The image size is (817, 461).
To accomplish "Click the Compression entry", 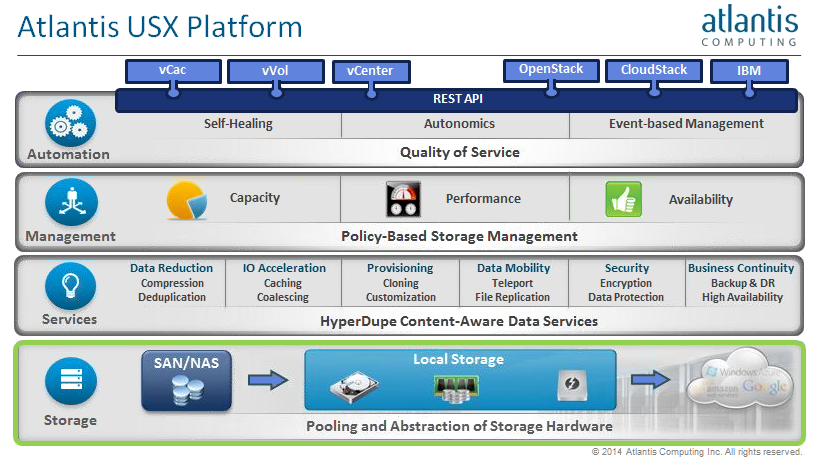I will [172, 283].
